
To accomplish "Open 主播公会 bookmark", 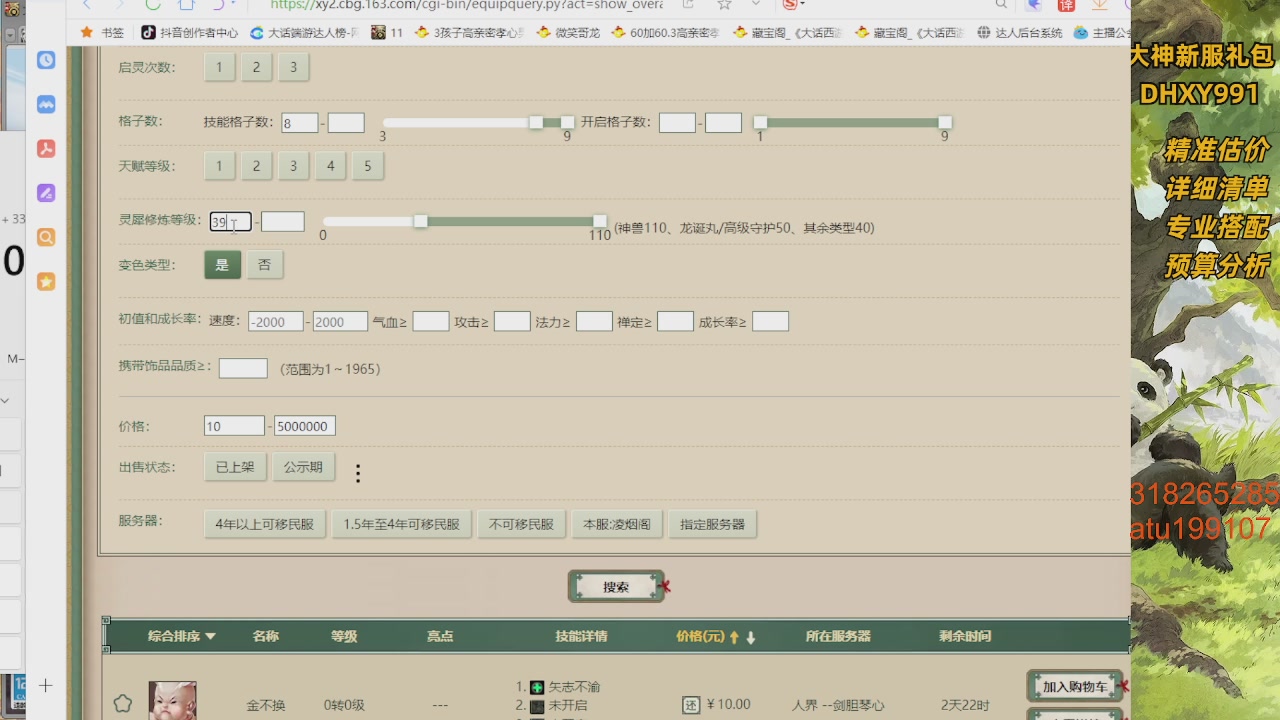I will click(x=1102, y=32).
